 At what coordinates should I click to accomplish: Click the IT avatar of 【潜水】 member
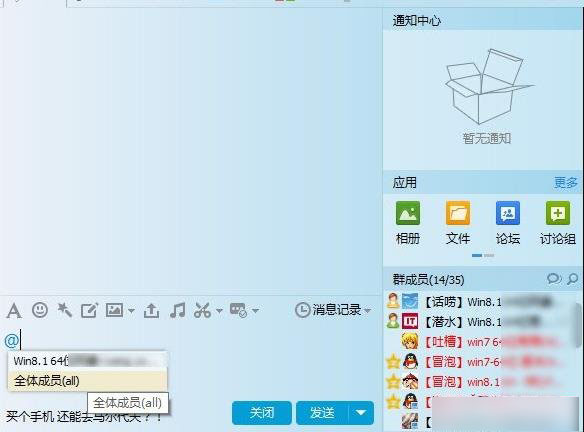tap(410, 321)
